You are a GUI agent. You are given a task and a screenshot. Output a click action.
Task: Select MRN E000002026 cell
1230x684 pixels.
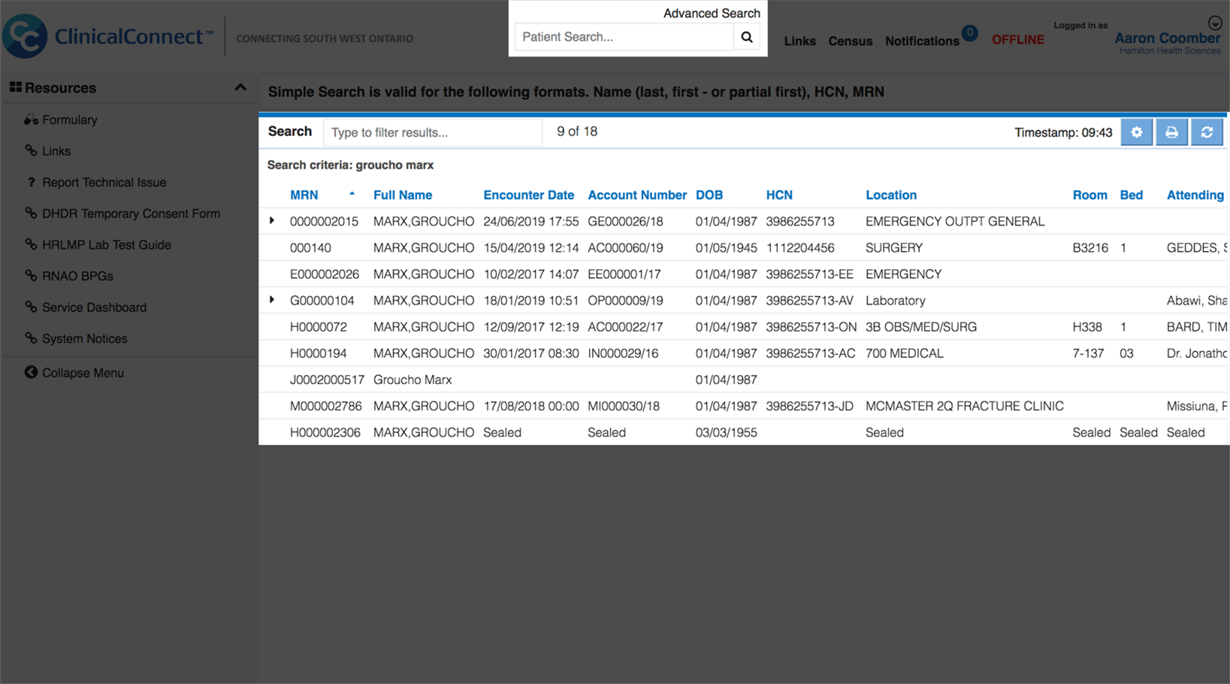coord(324,274)
